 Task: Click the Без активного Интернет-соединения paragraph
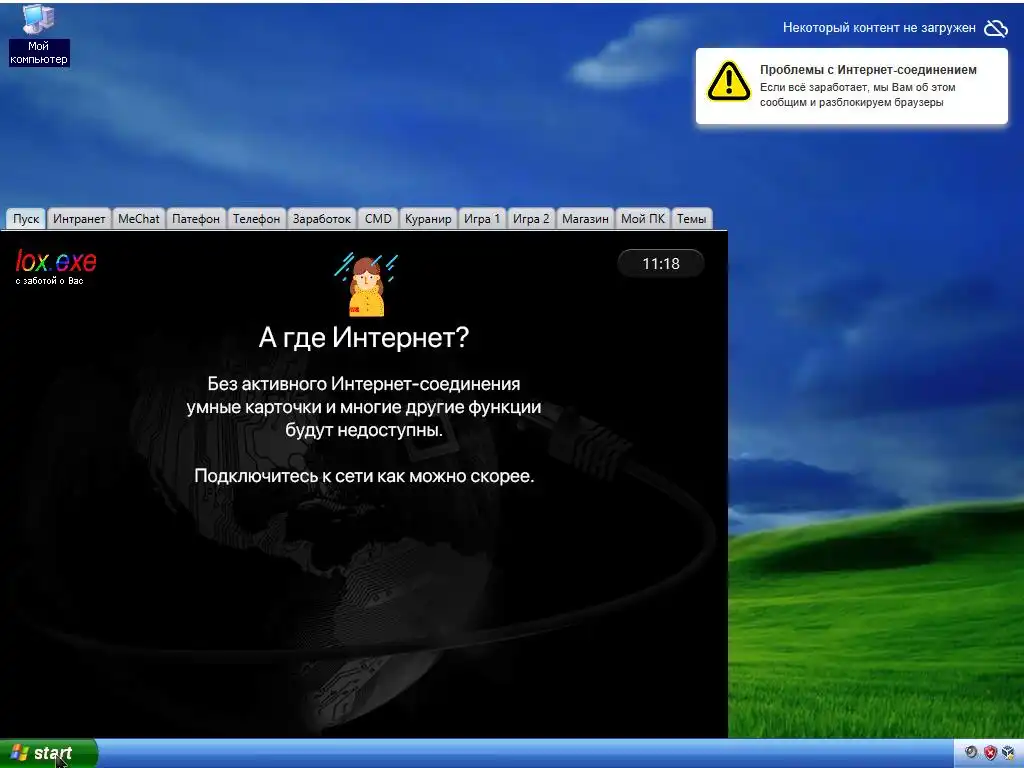(364, 407)
